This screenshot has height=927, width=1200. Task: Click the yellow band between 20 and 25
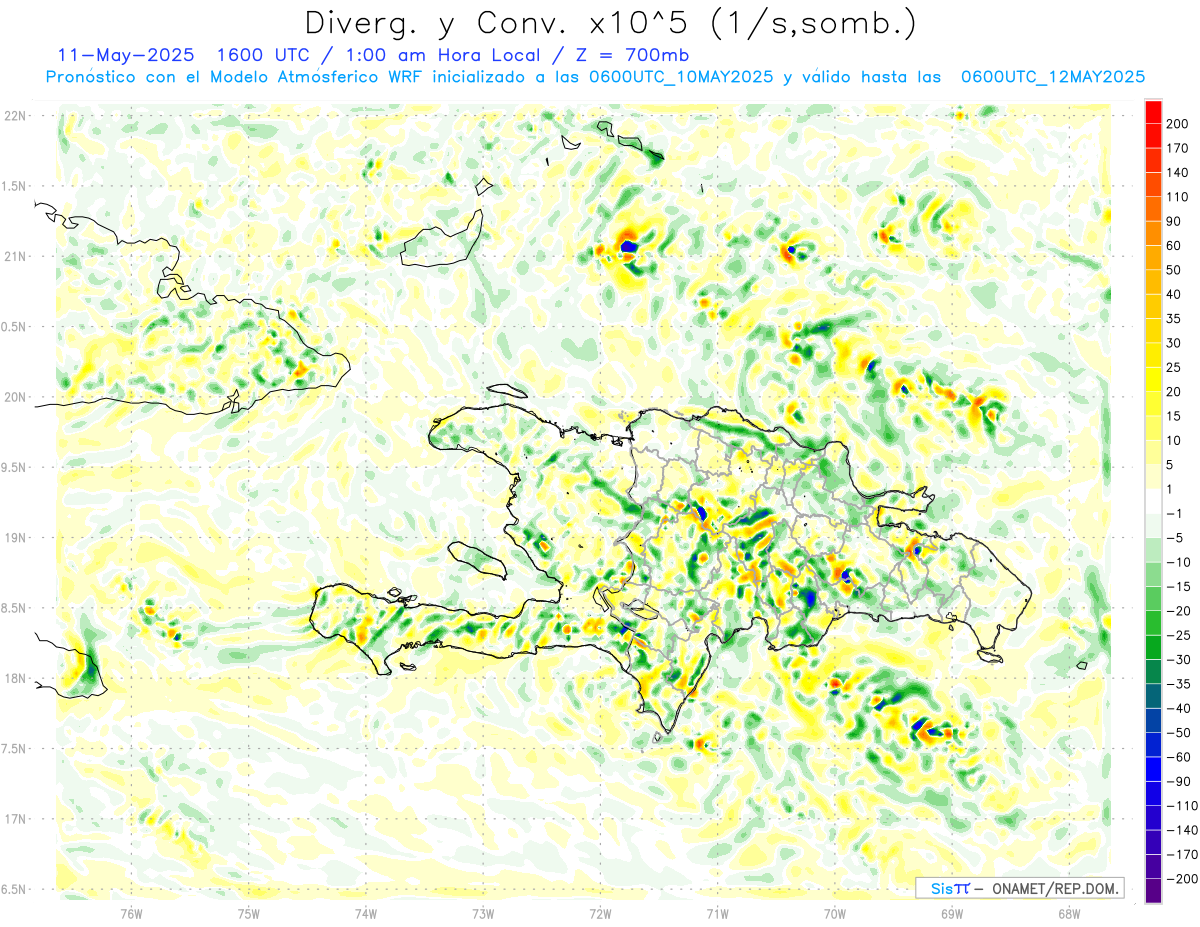[1153, 379]
